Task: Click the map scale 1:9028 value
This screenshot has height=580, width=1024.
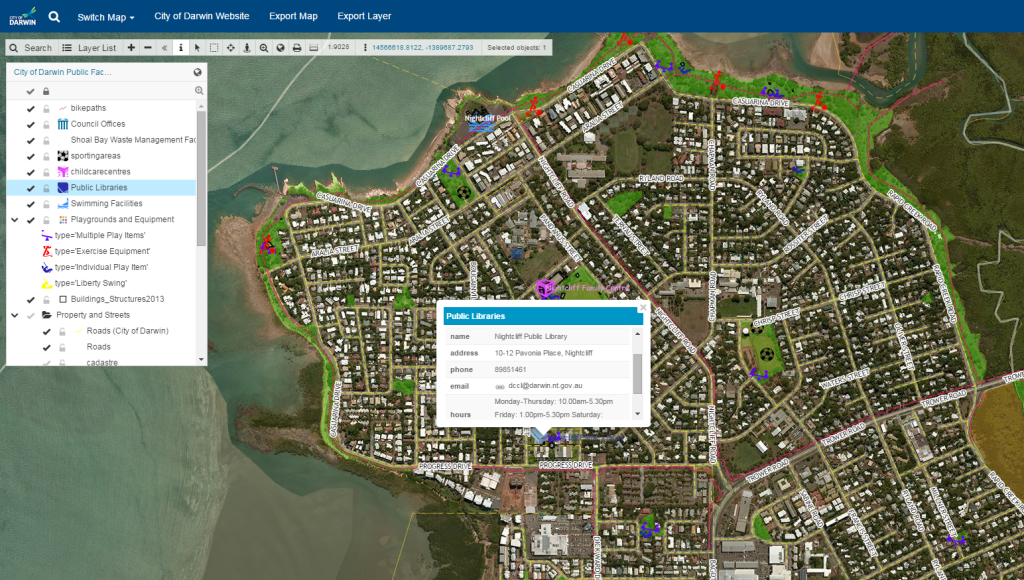Action: 338,47
